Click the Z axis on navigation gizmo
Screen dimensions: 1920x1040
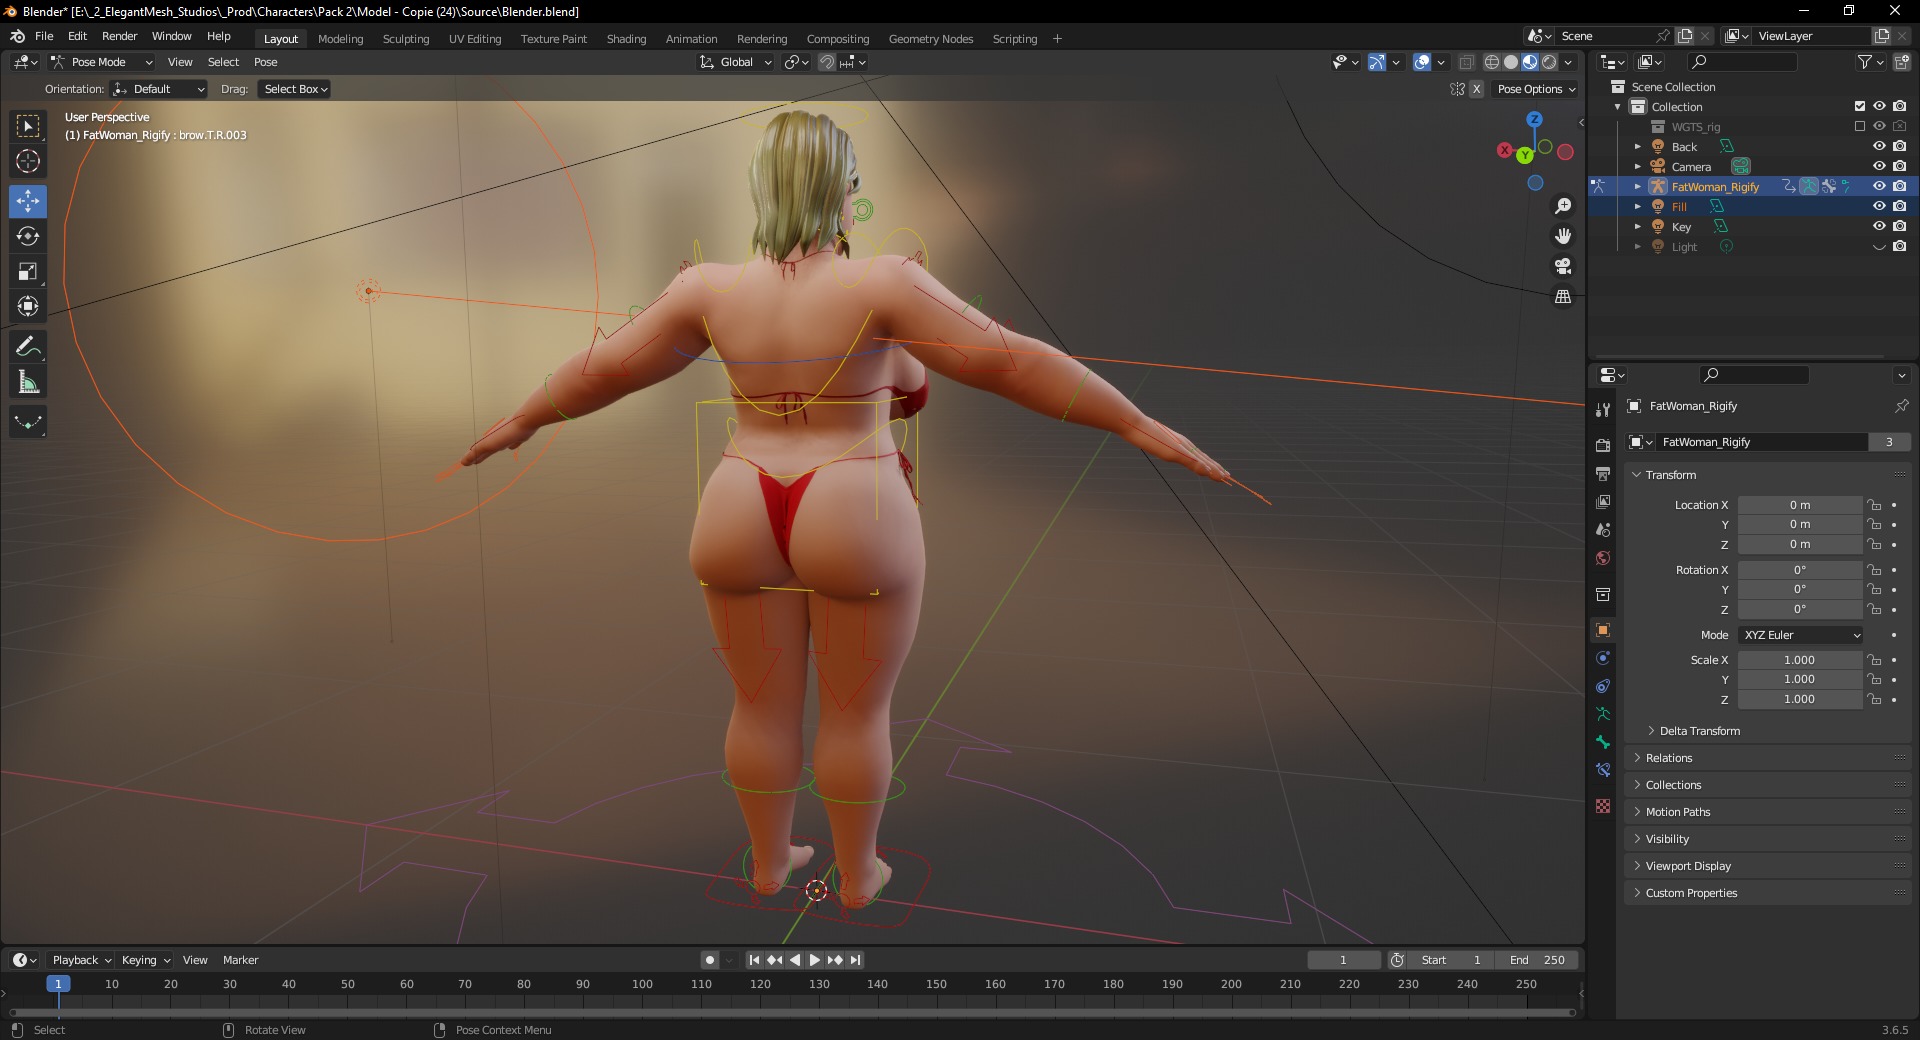tap(1534, 119)
